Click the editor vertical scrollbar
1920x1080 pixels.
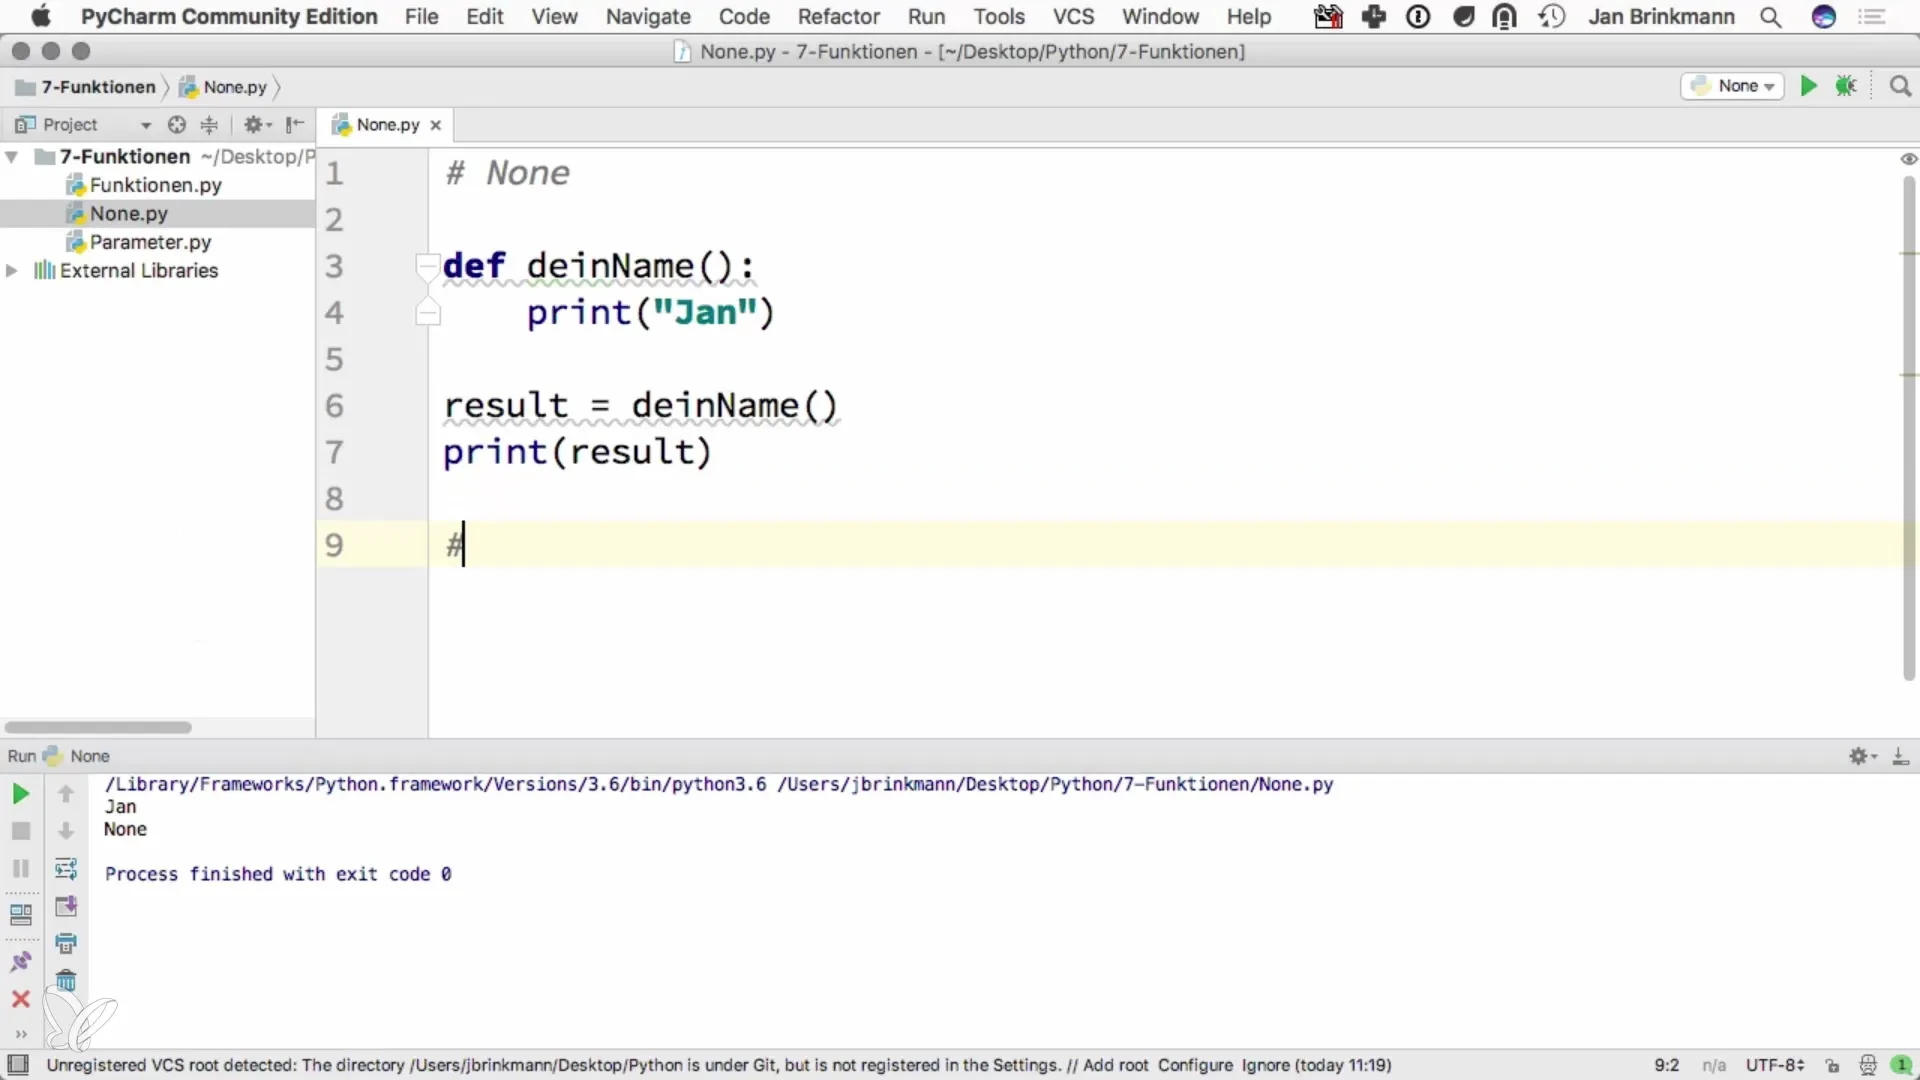[1908, 428]
